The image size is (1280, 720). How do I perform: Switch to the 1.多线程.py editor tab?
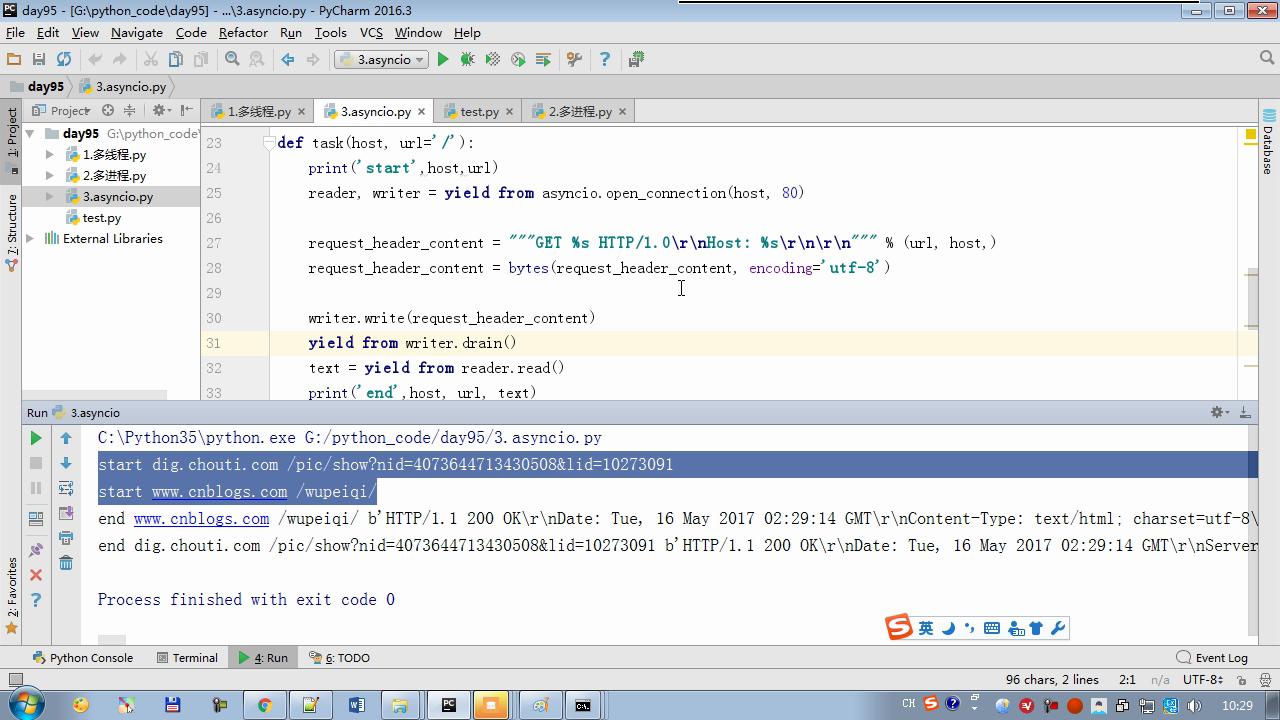pyautogui.click(x=258, y=111)
